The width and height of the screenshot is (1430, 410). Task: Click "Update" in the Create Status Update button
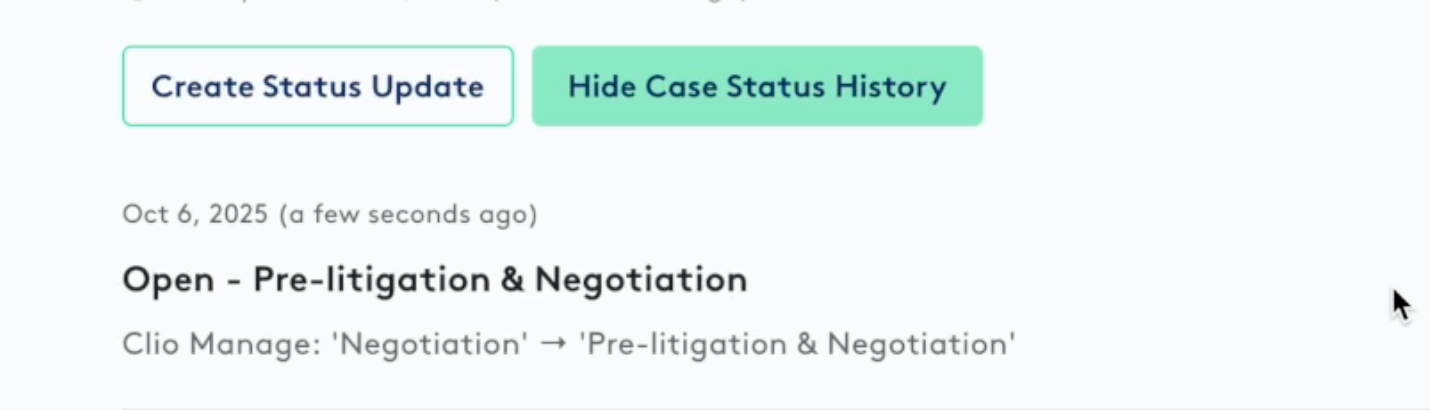tap(427, 86)
